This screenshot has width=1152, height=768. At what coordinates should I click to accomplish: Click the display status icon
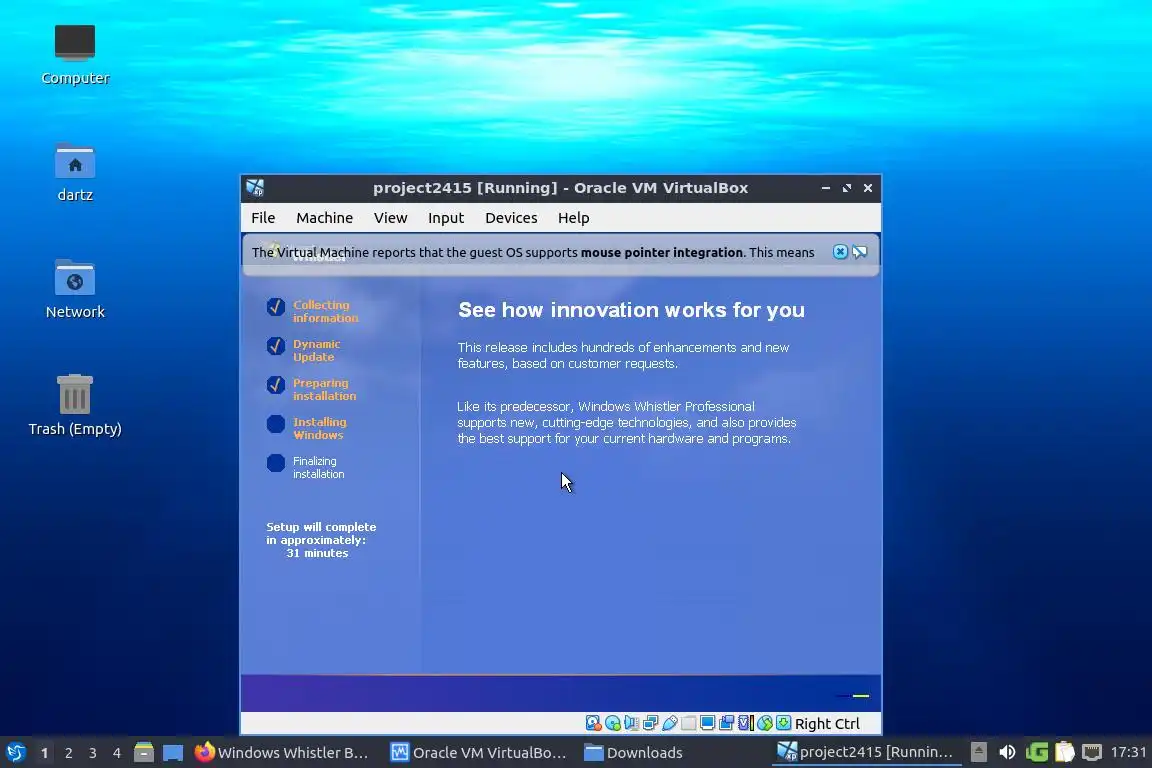point(708,723)
